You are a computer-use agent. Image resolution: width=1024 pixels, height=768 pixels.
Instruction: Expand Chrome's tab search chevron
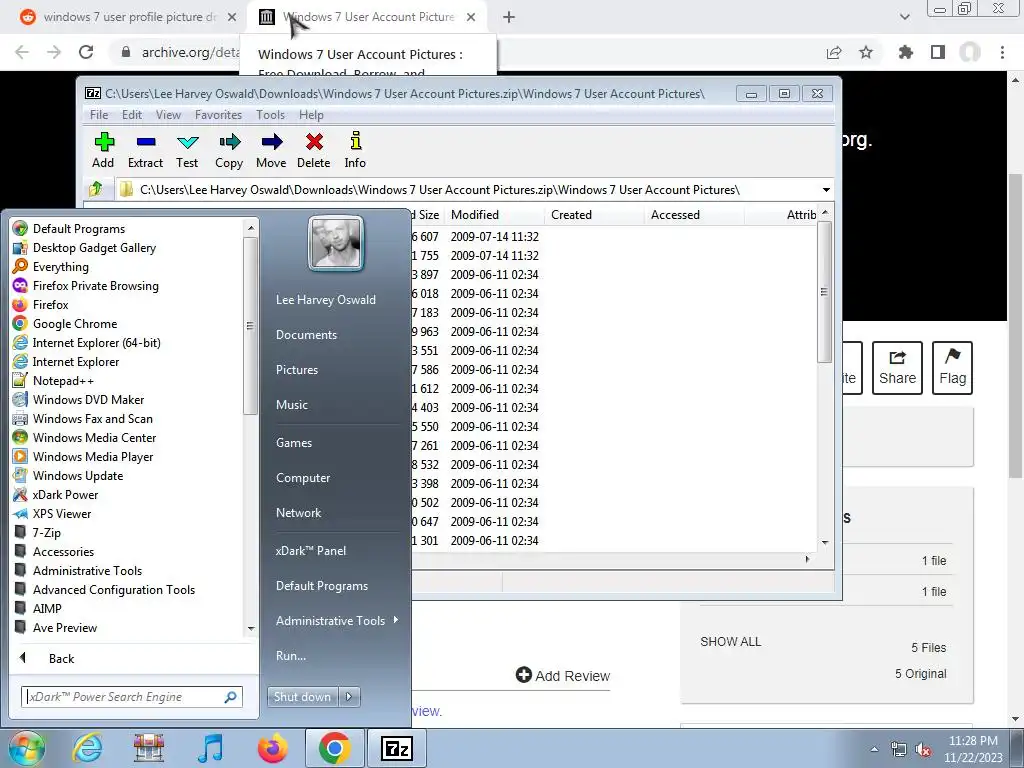[904, 17]
